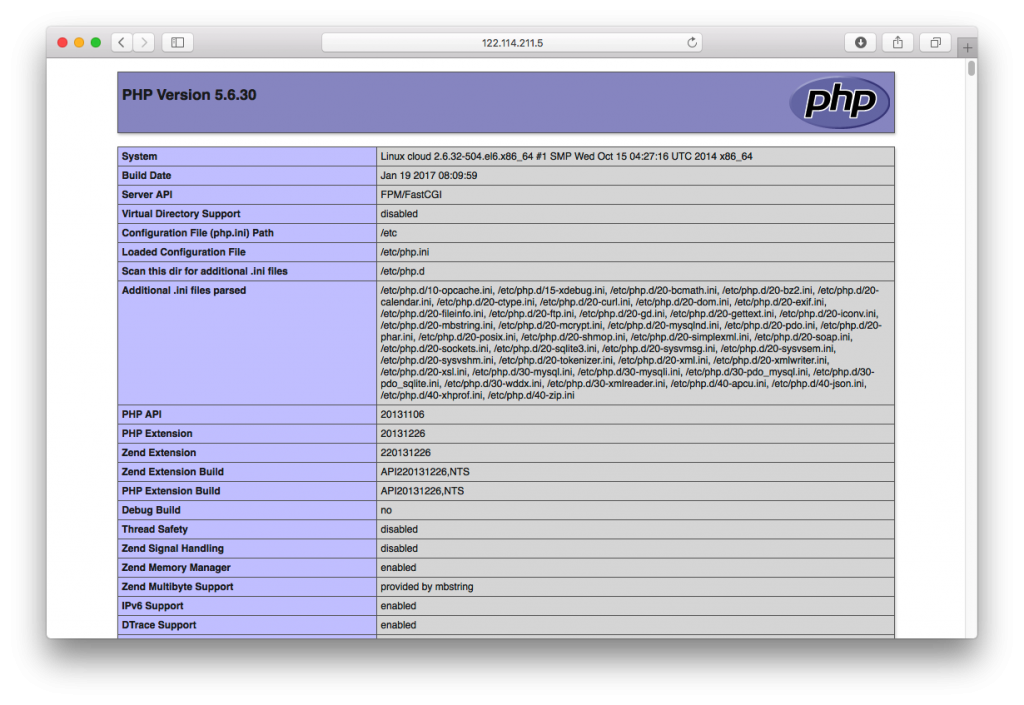Image resolution: width=1024 pixels, height=705 pixels.
Task: Click Scan this dir for additional .ini files
Action: pos(204,272)
